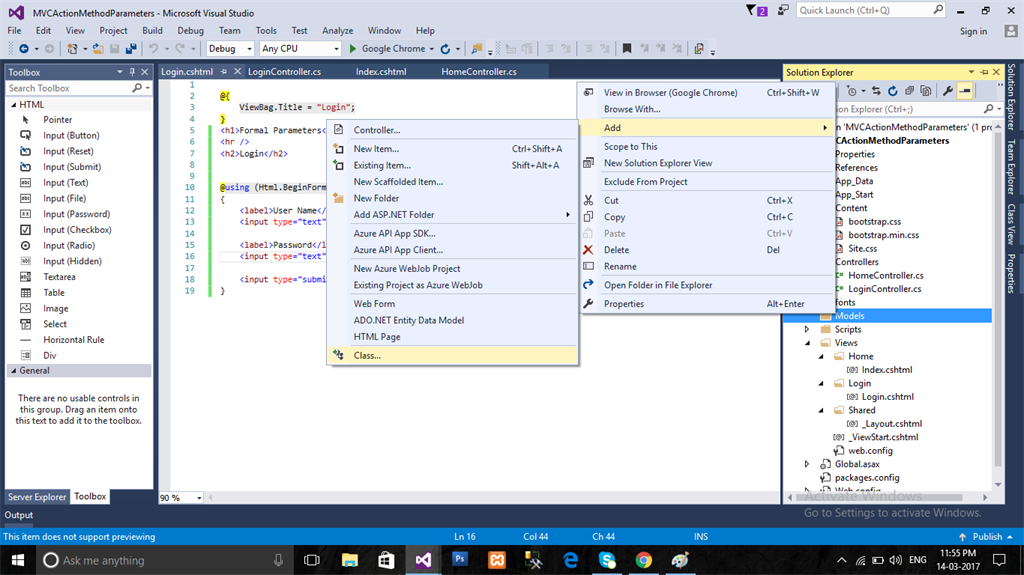This screenshot has height=575, width=1024.
Task: Click the Collapse All icon in Solution Explorer
Action: (x=908, y=91)
